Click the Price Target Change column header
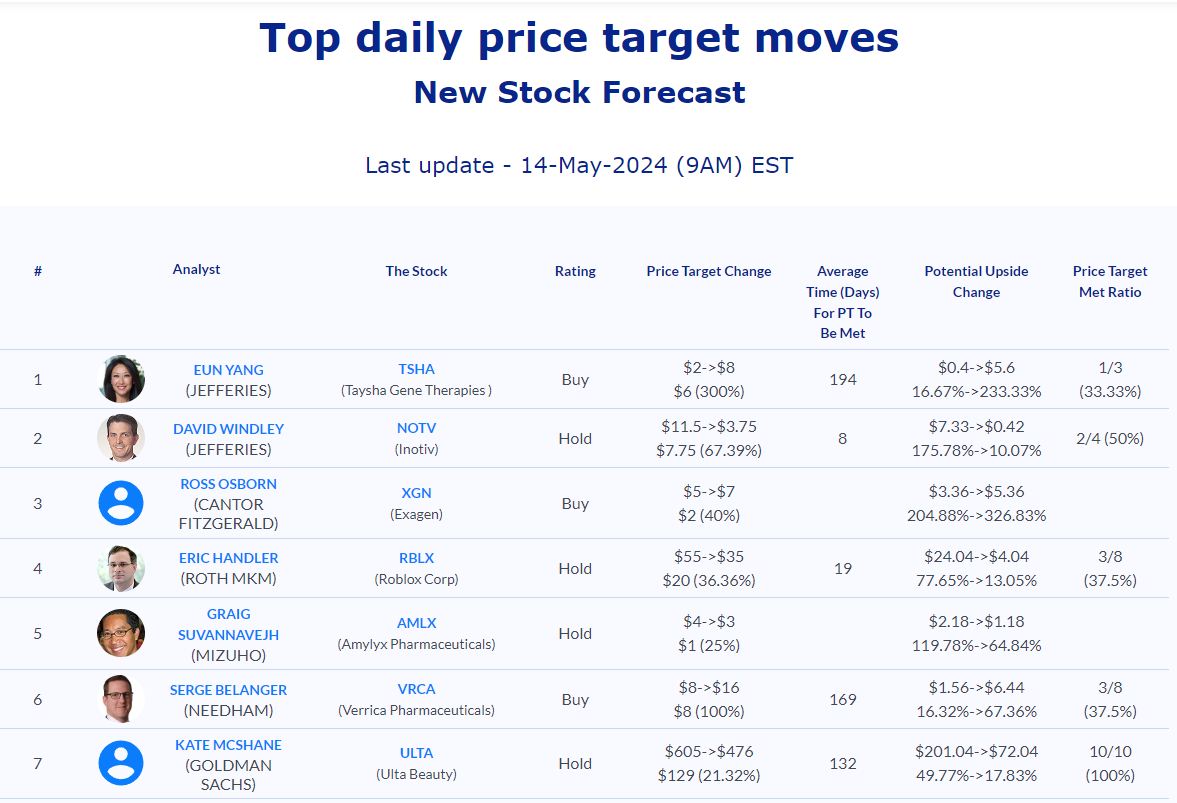The height and width of the screenshot is (803, 1177). 709,271
